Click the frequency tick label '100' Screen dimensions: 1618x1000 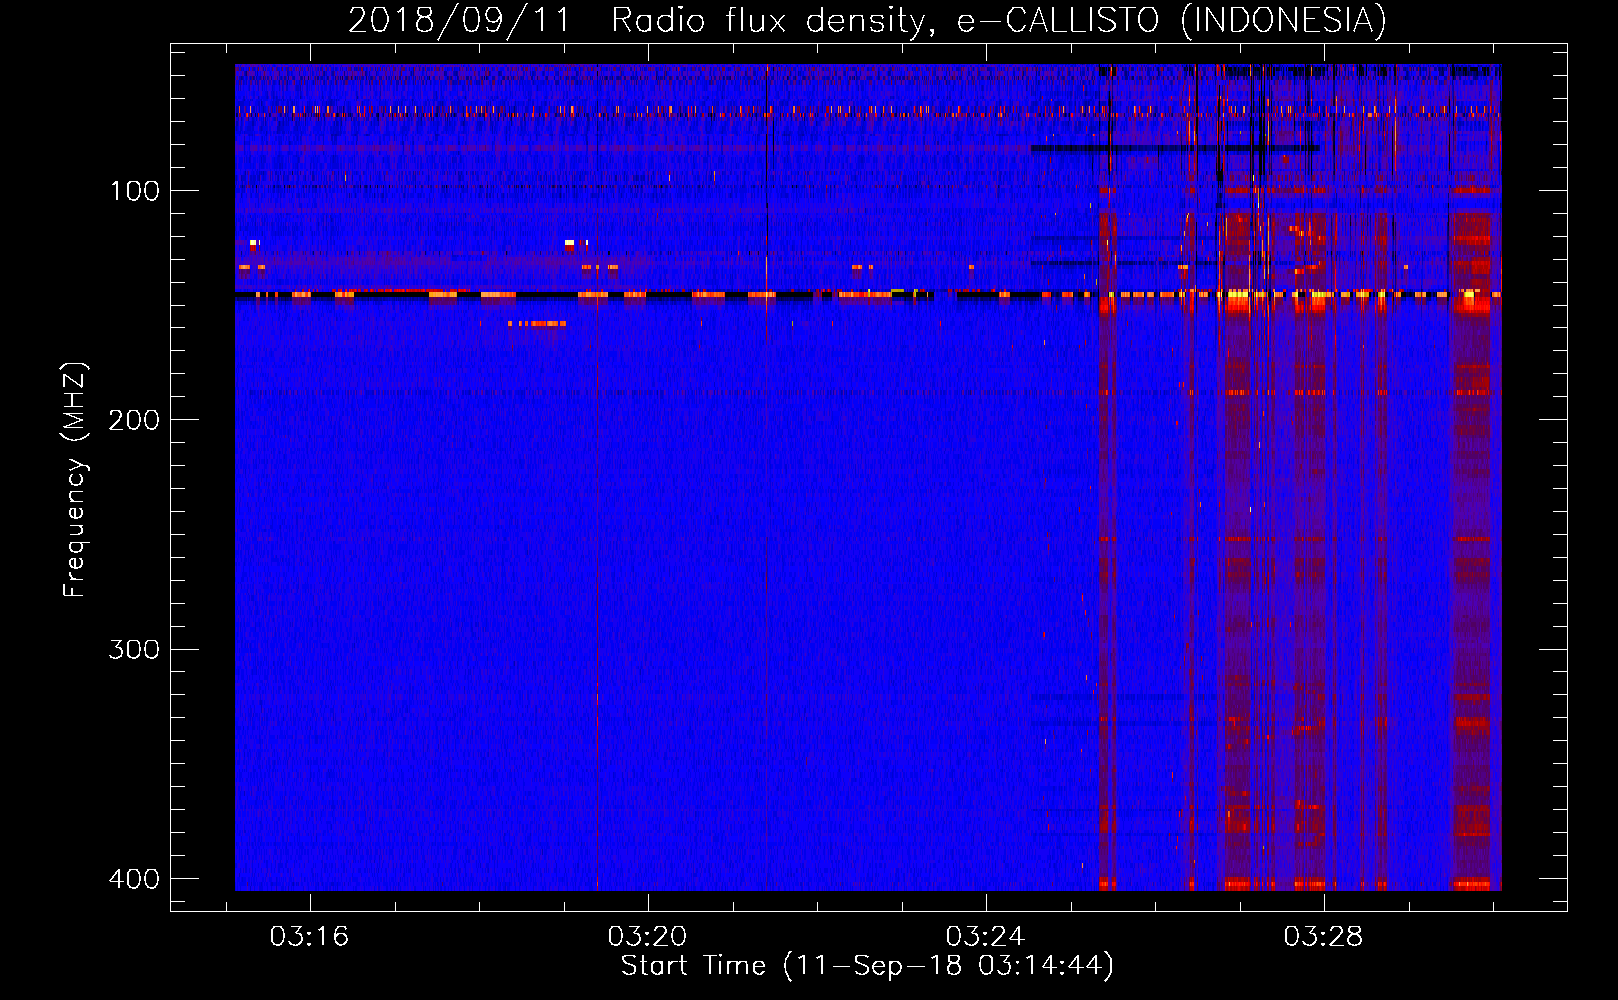[135, 191]
